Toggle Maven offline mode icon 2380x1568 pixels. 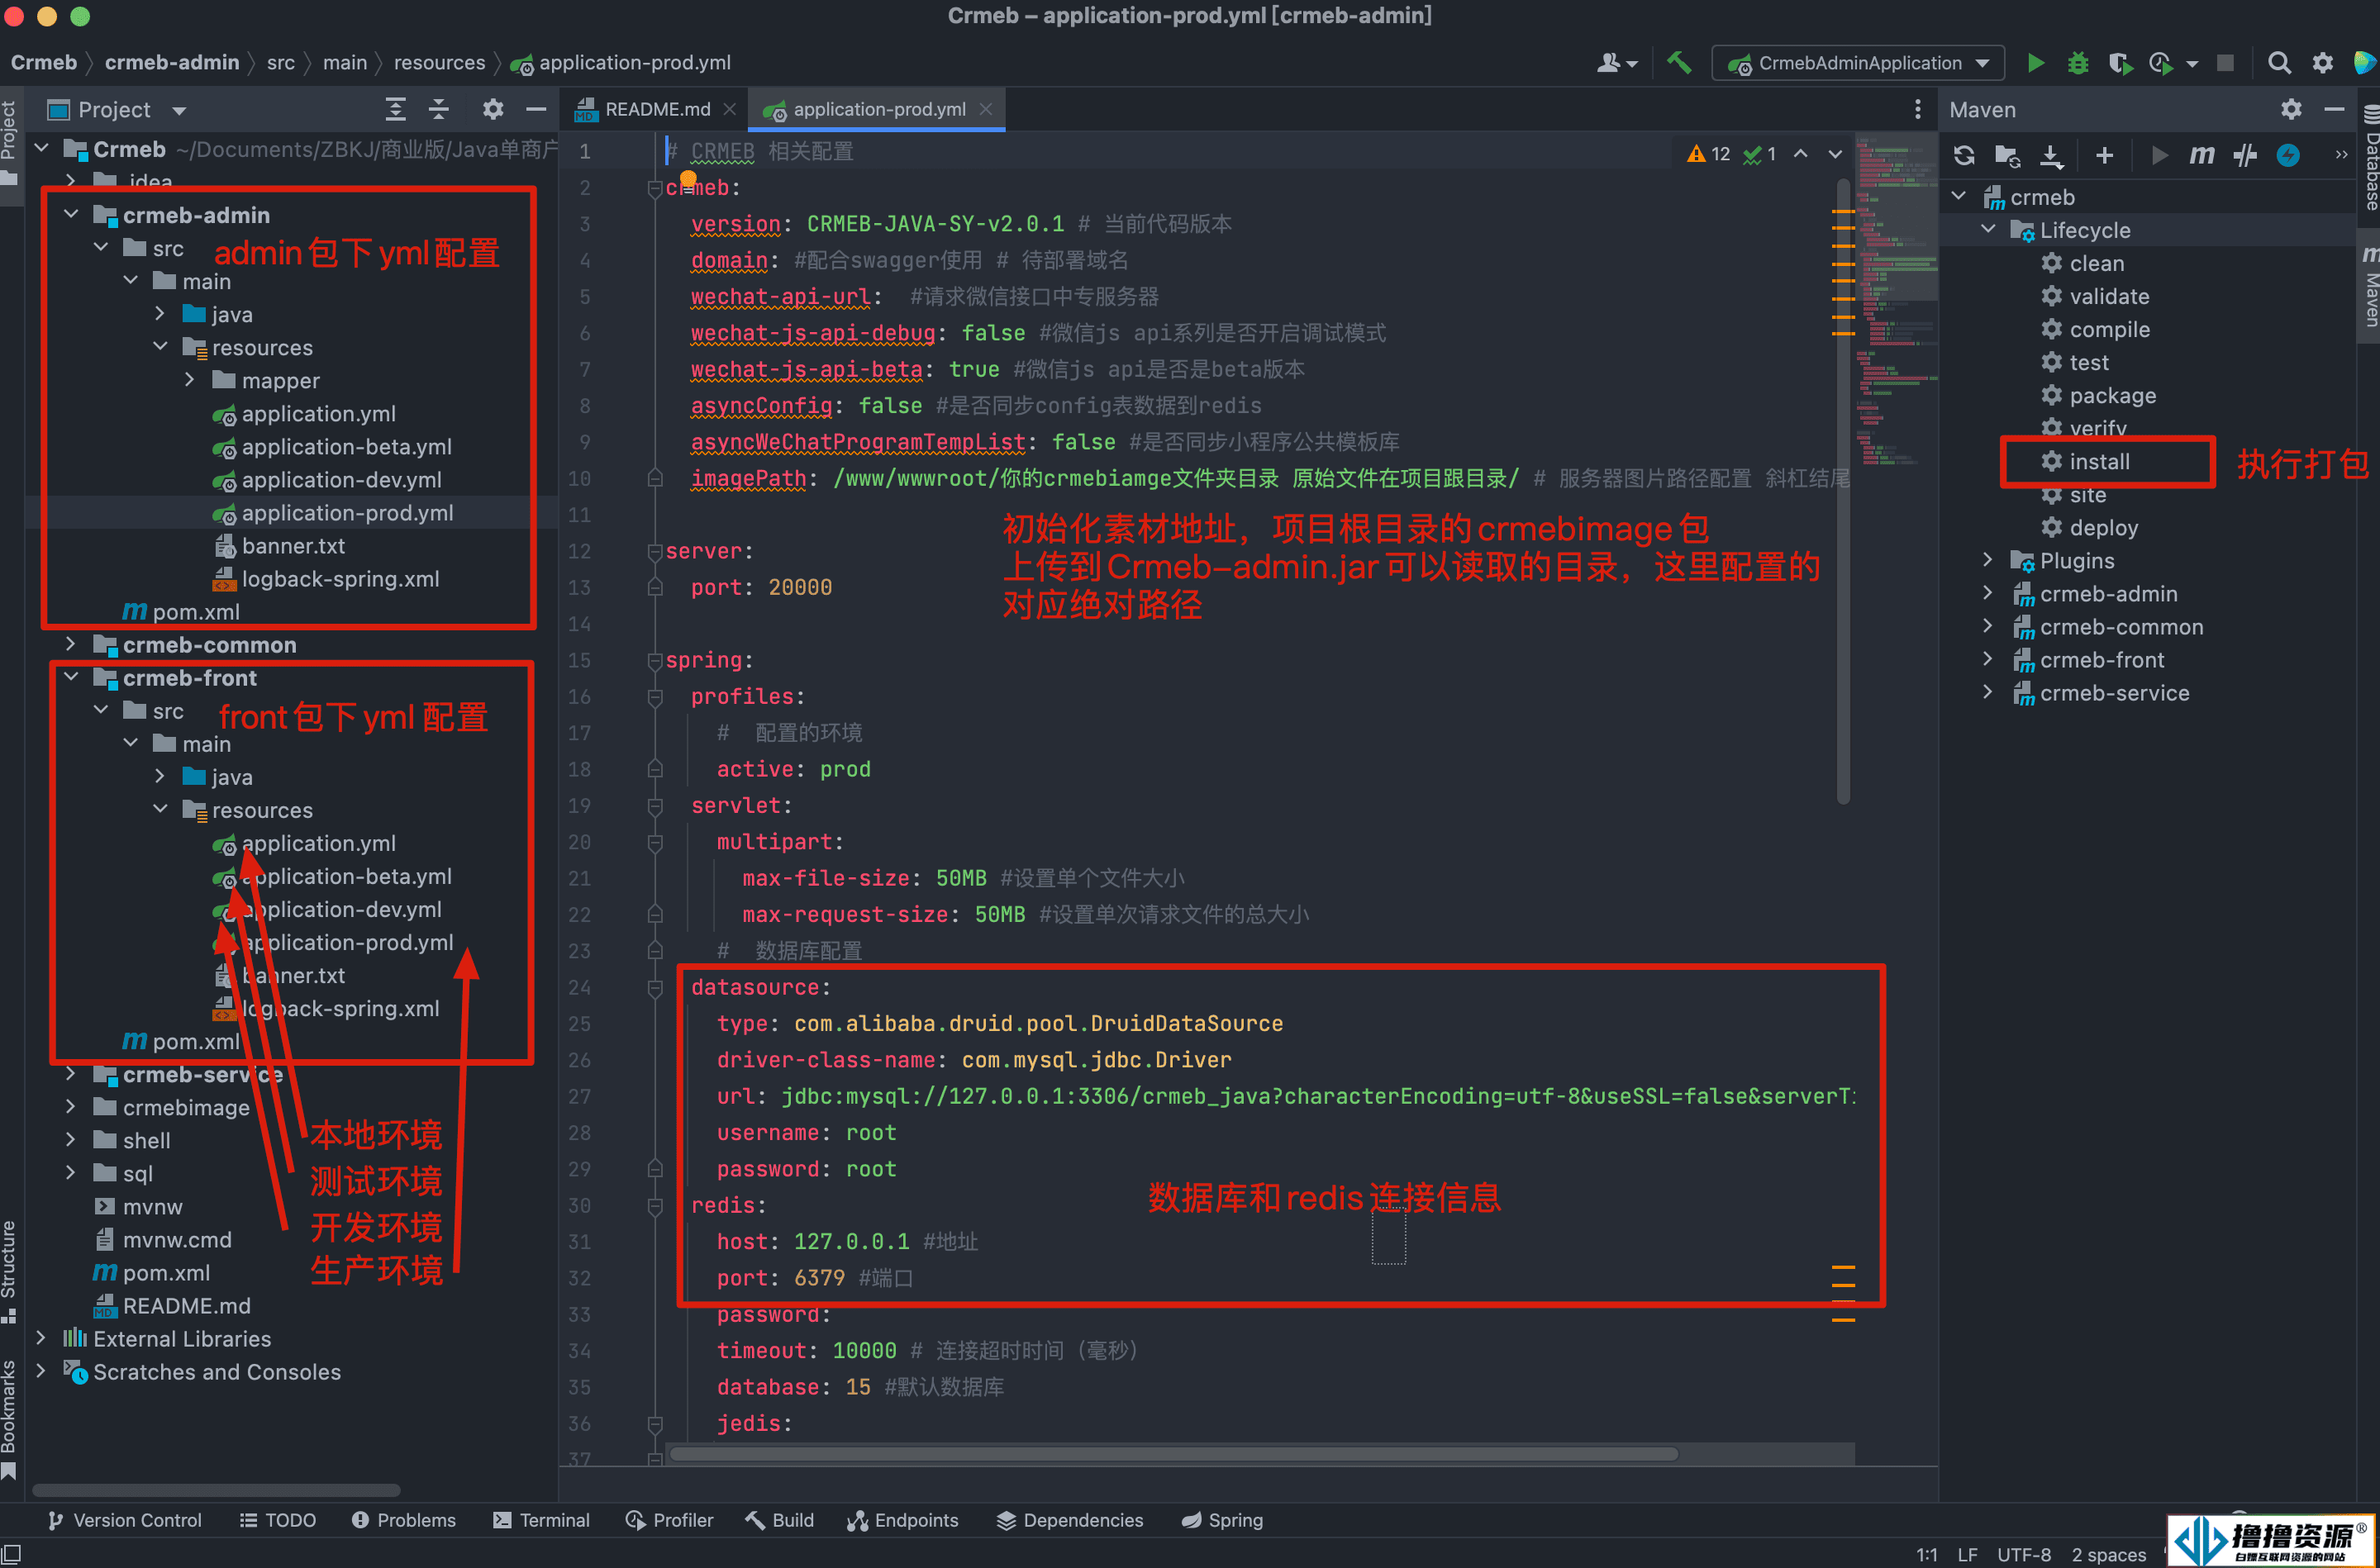click(x=2288, y=155)
